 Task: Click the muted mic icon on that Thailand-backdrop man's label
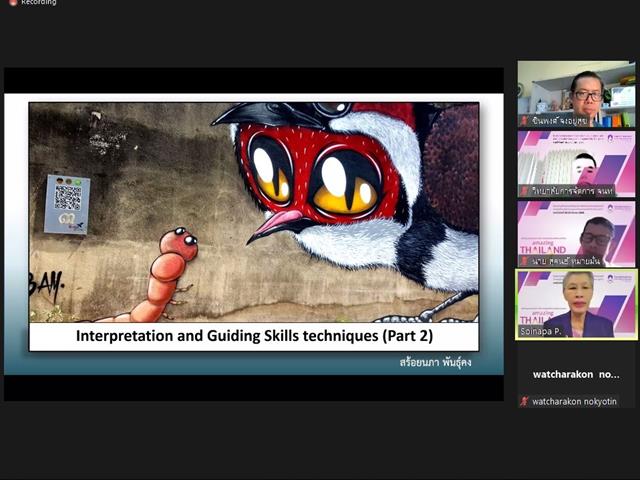point(524,261)
